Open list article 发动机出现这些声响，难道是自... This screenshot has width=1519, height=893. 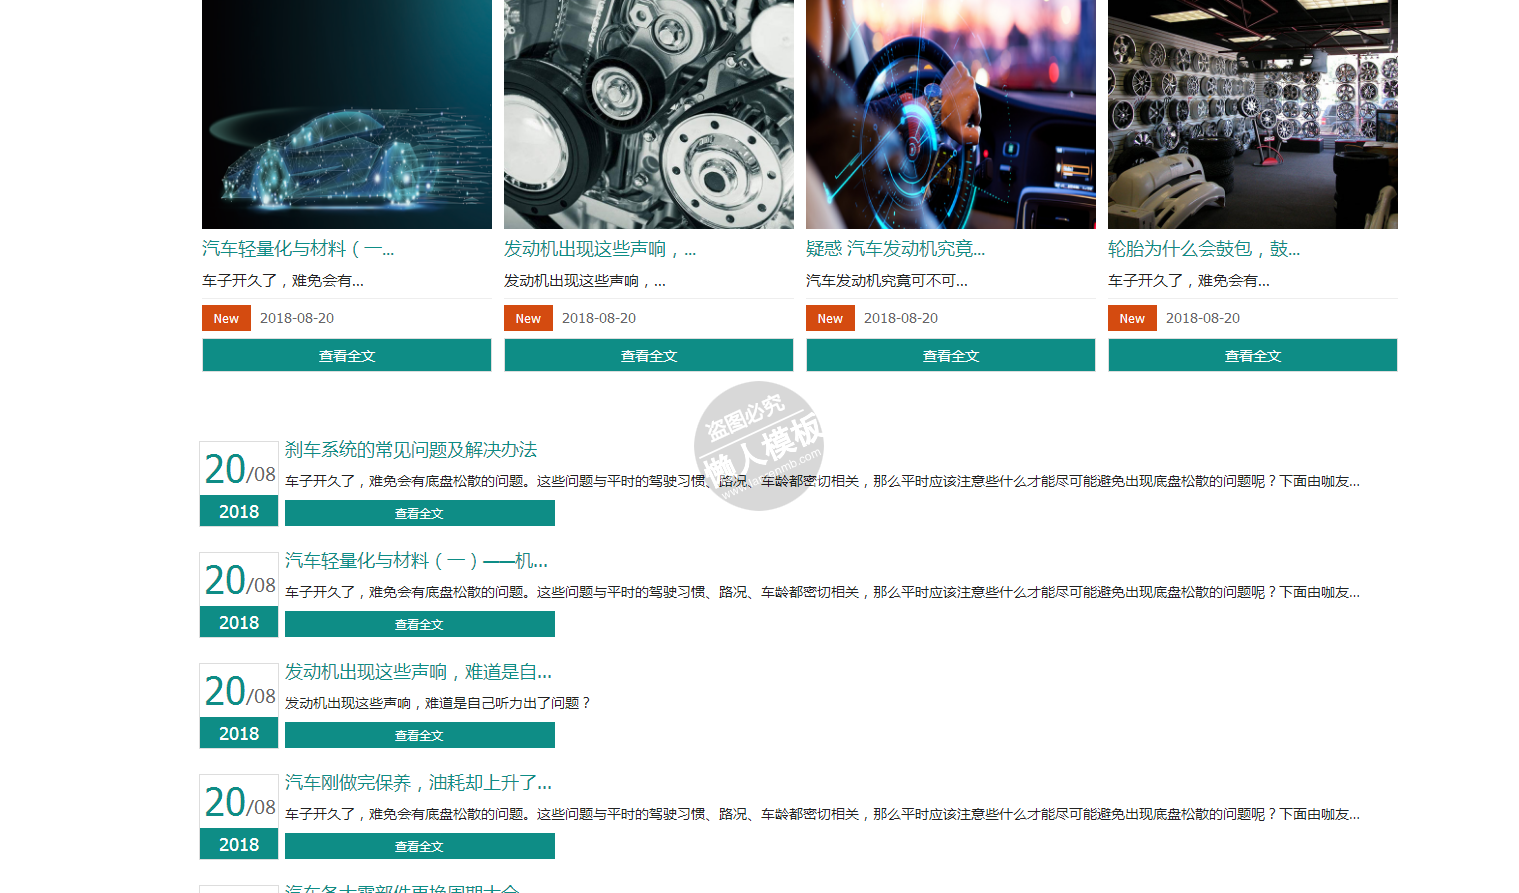[x=418, y=672]
